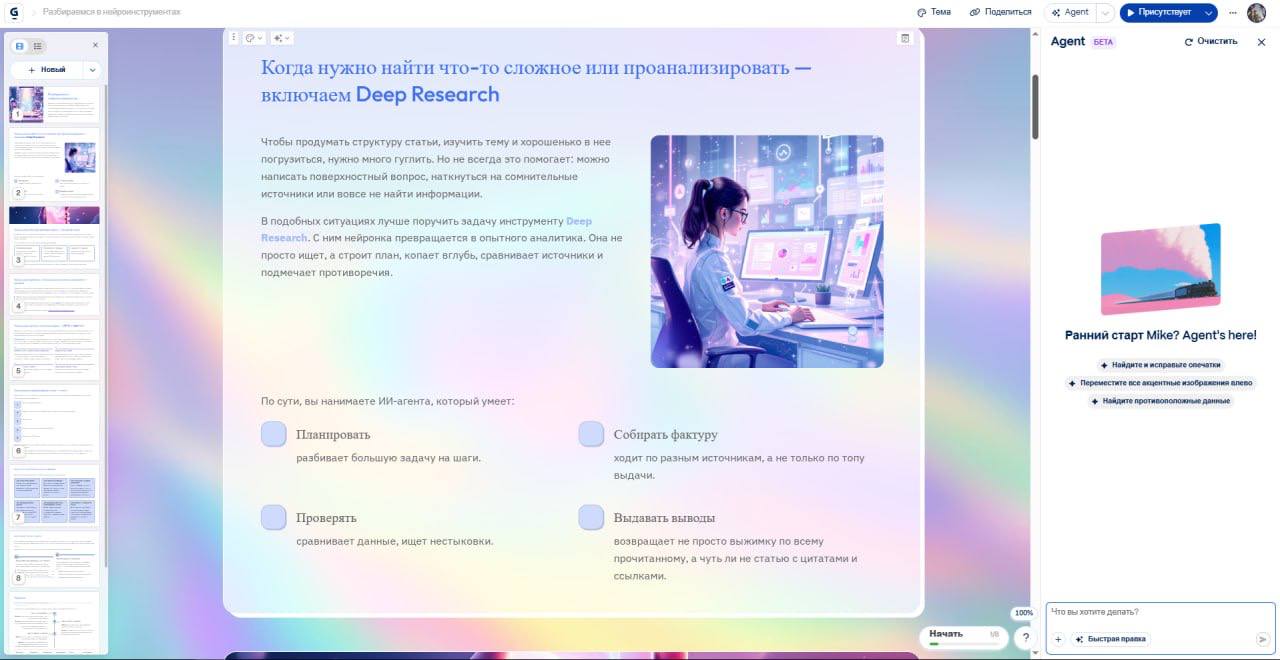Select slide 7 thumbnail
1280x660 pixels.
(x=55, y=495)
